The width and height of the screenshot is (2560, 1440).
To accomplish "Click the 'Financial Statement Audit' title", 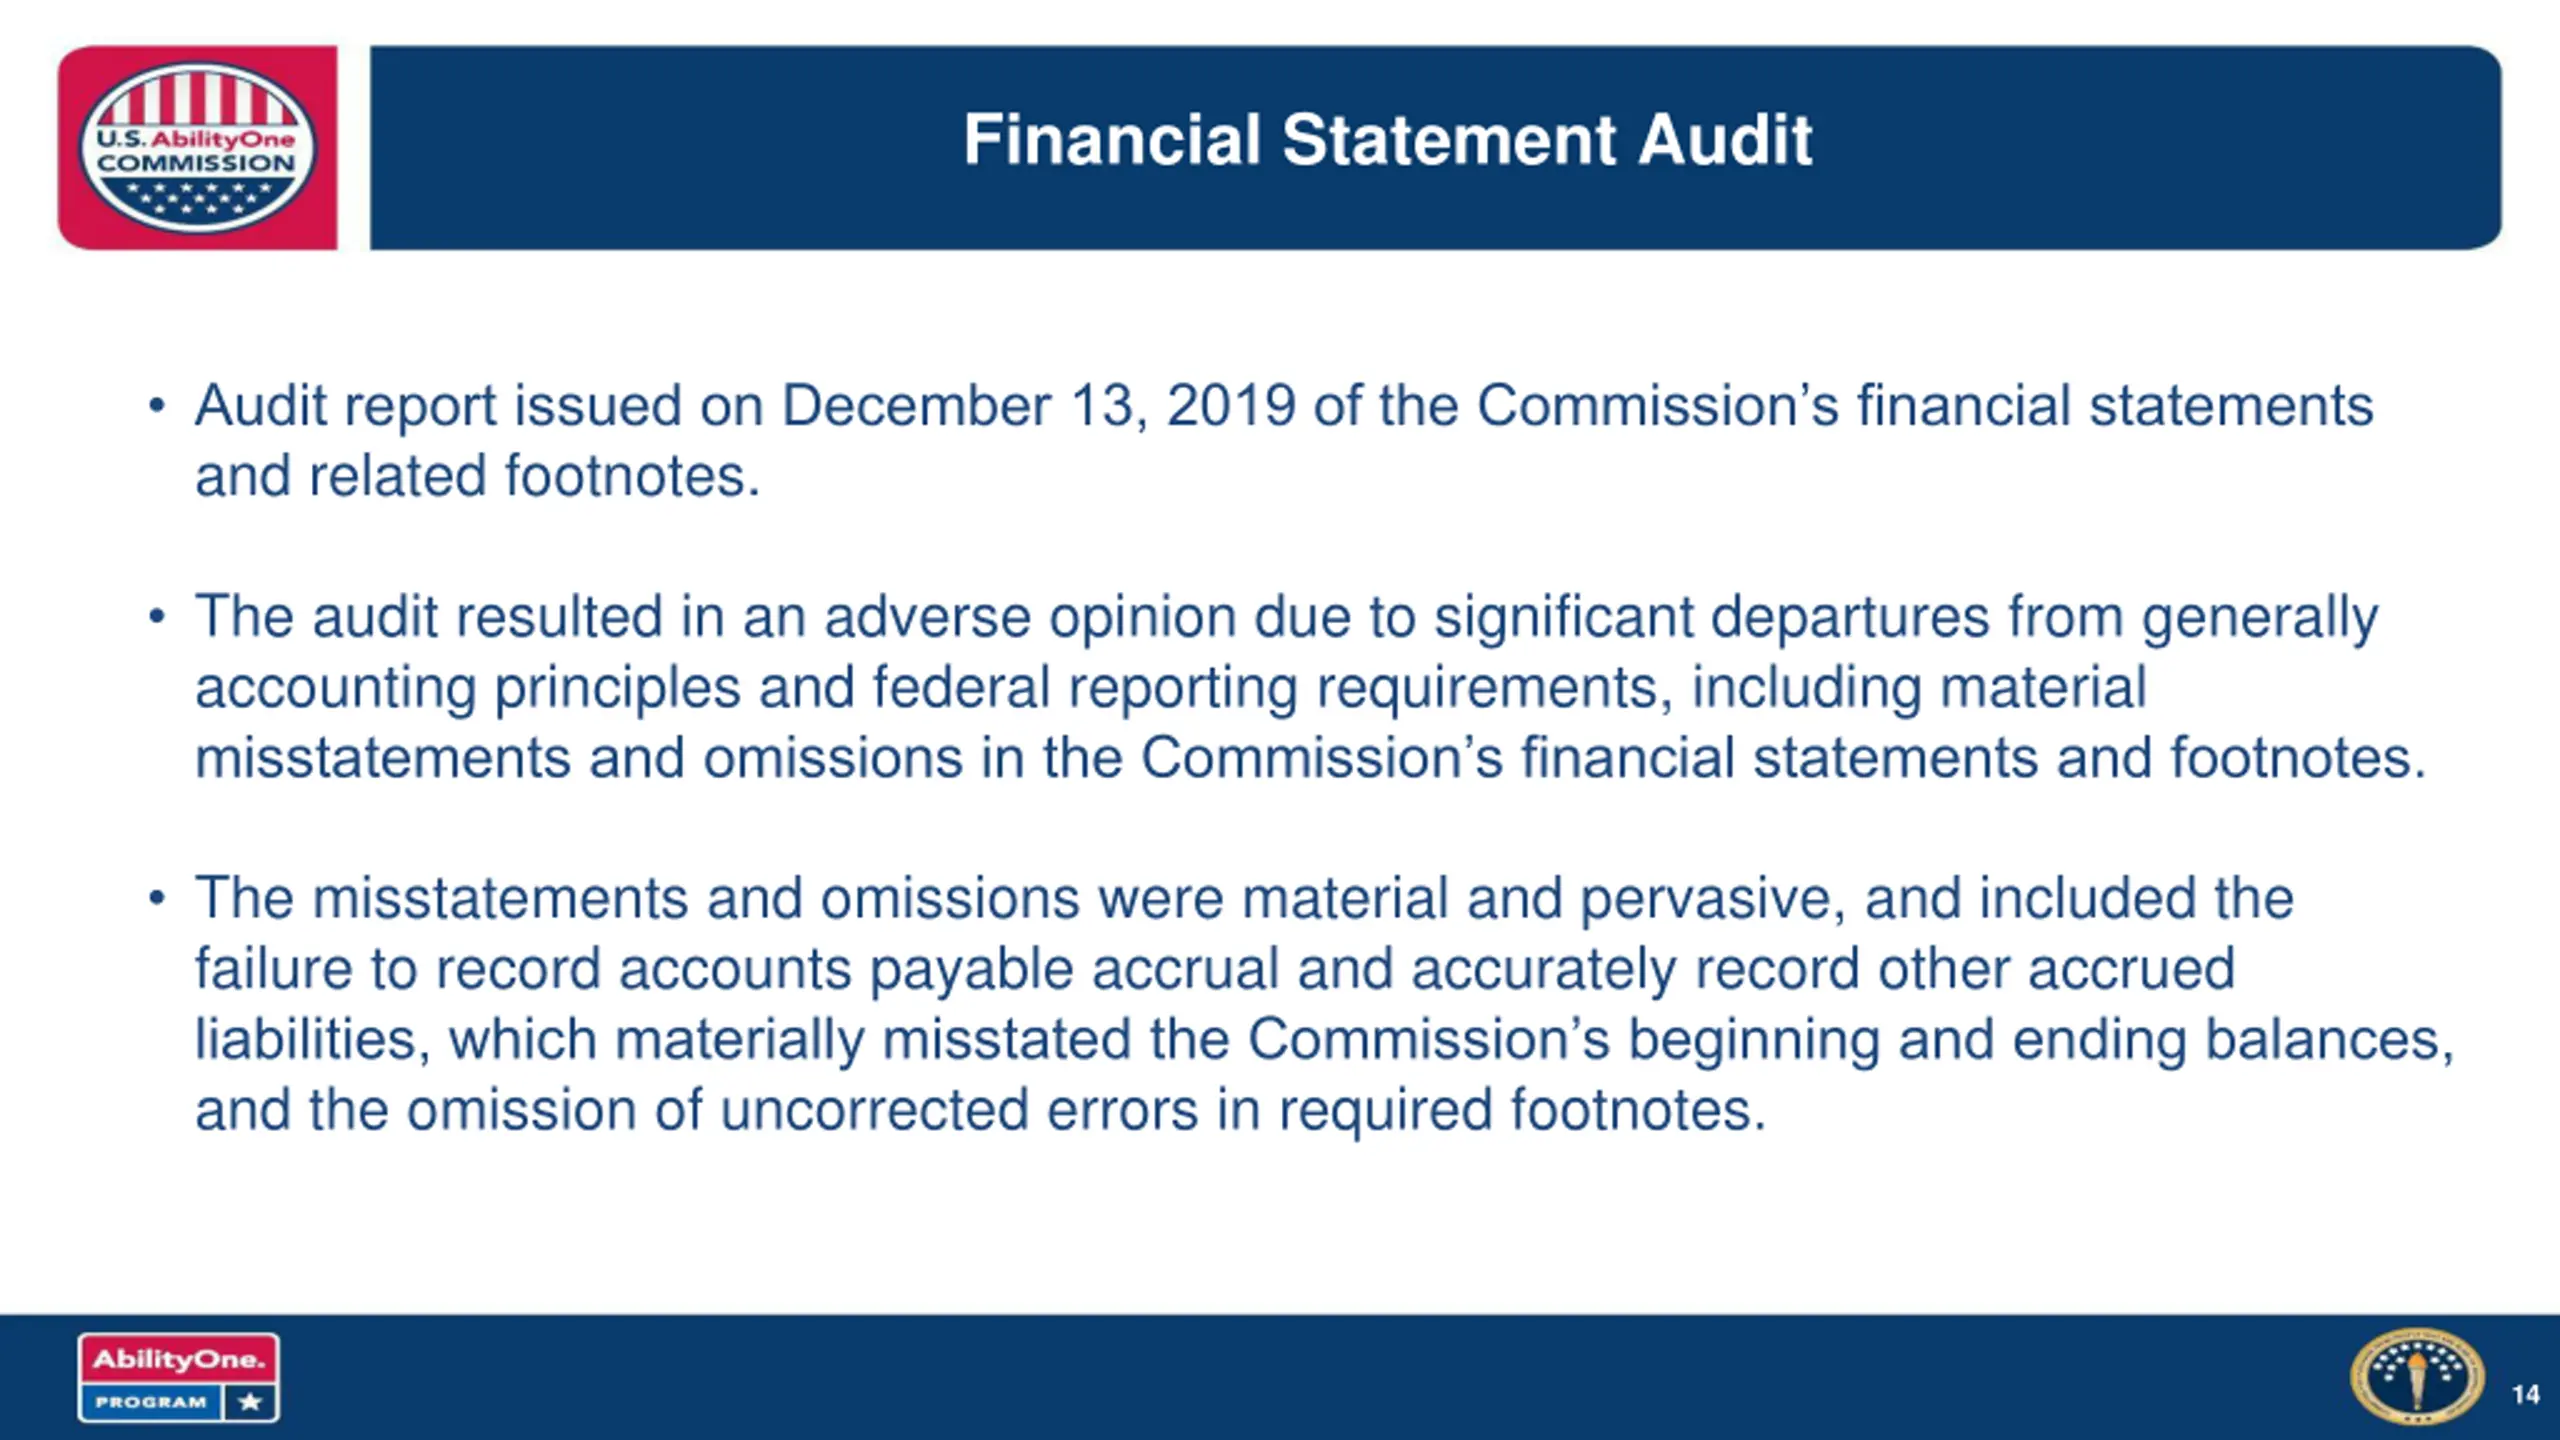I will tap(1387, 140).
